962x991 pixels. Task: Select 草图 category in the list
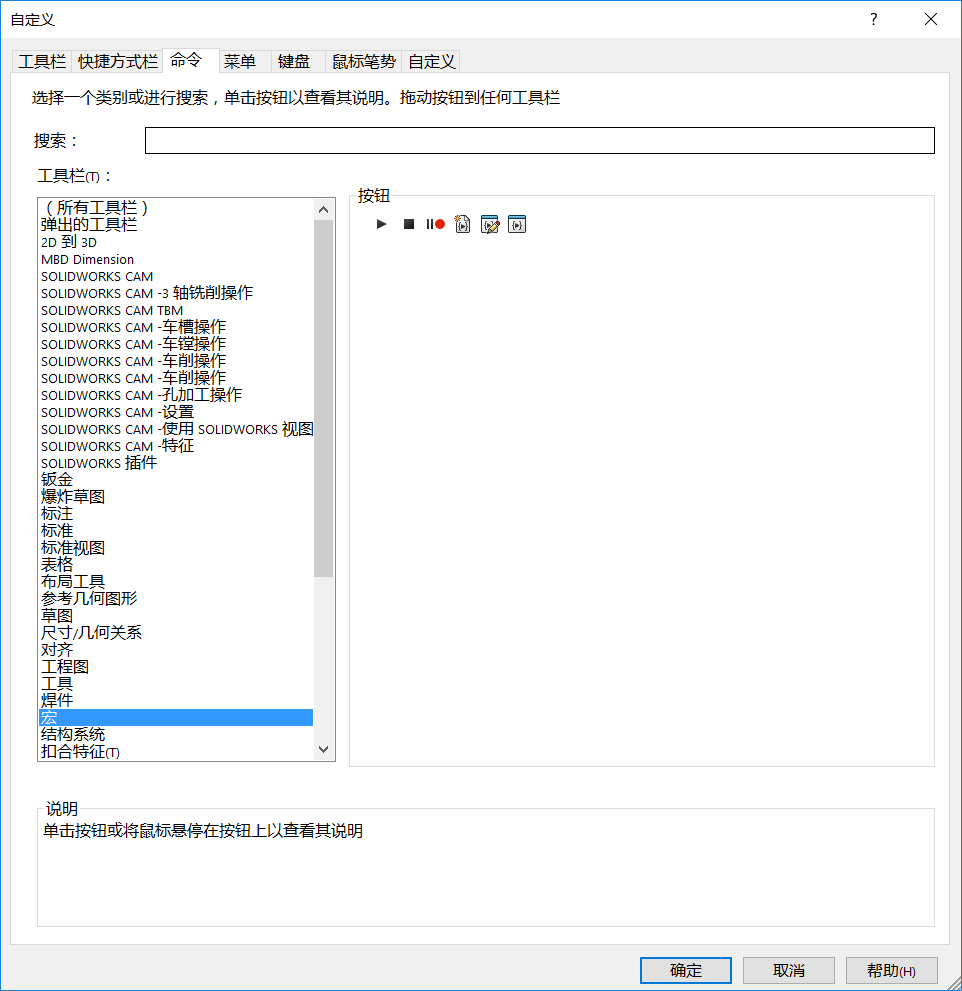click(57, 616)
